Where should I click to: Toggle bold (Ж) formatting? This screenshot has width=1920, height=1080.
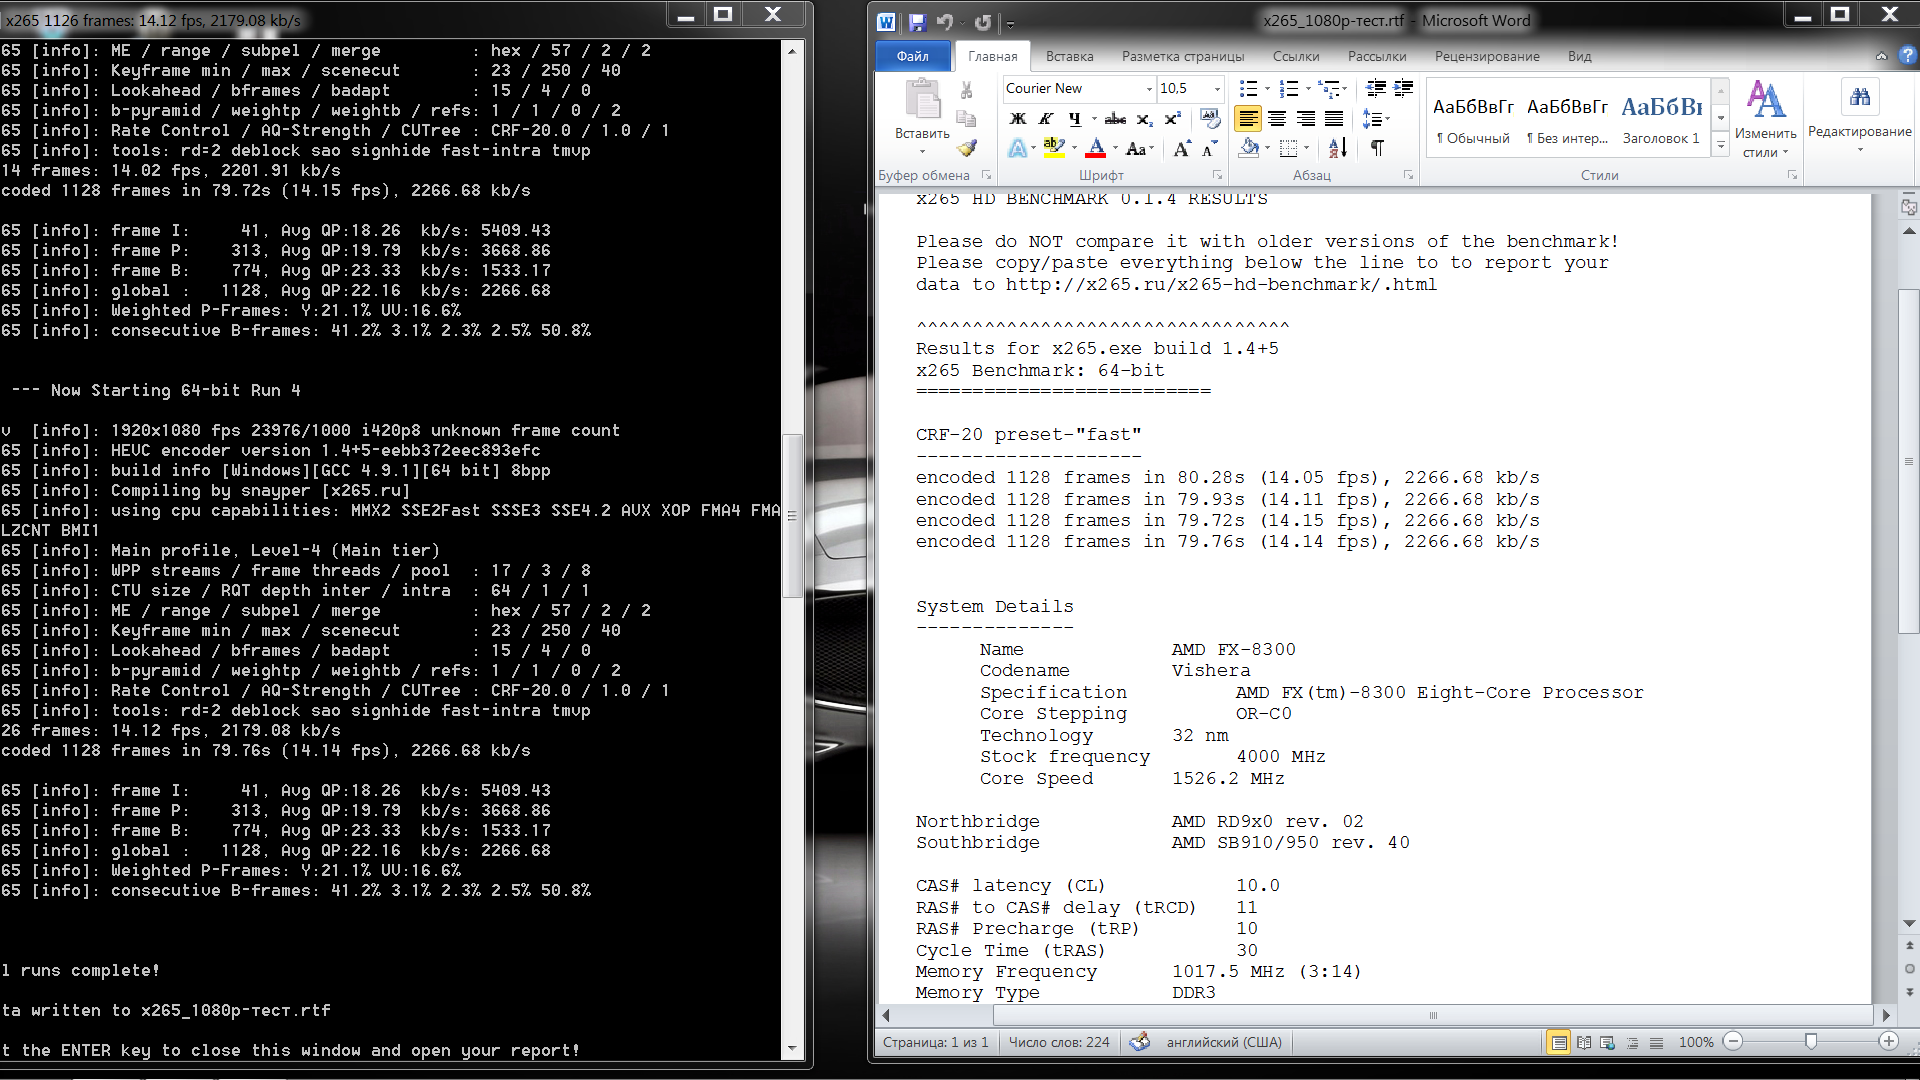(1017, 119)
